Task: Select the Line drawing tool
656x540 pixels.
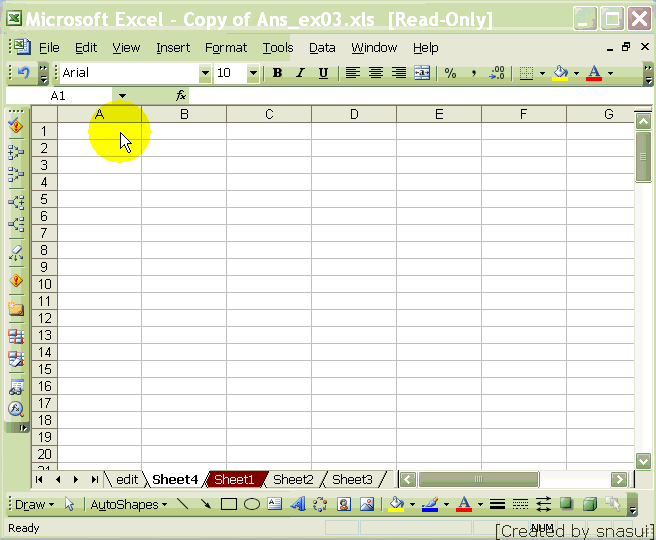Action: coord(183,504)
